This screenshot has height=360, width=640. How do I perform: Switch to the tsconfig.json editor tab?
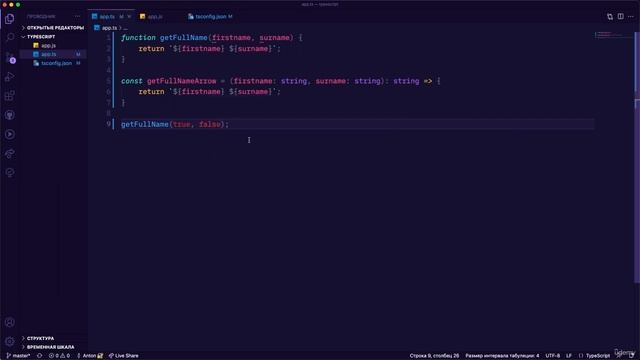(x=211, y=17)
